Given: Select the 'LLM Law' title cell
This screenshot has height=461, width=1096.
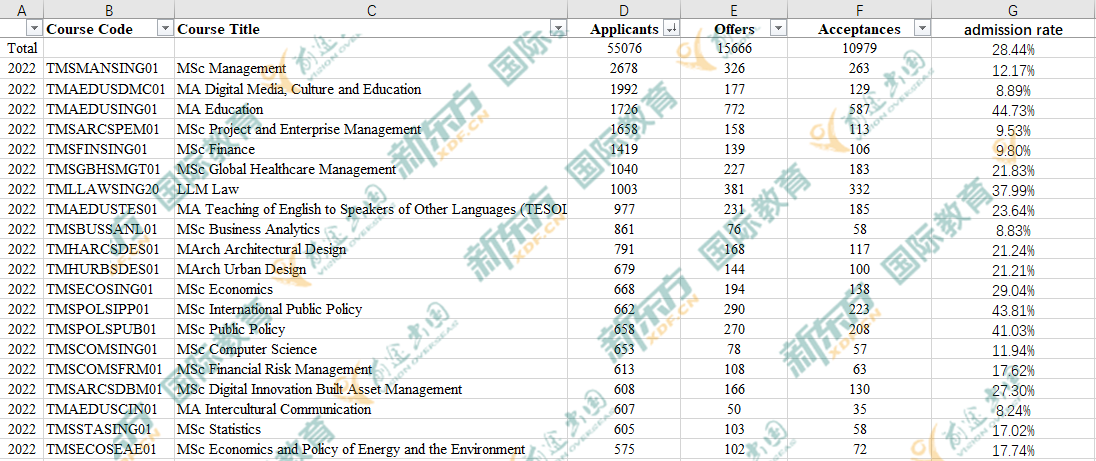Looking at the screenshot, I should 371,189.
